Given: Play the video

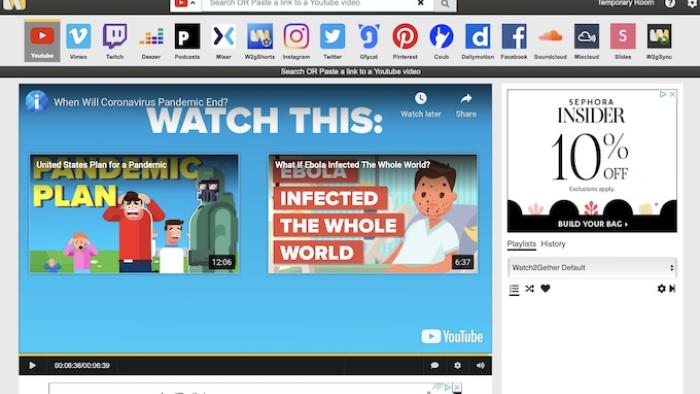Looking at the screenshot, I should (x=33, y=365).
